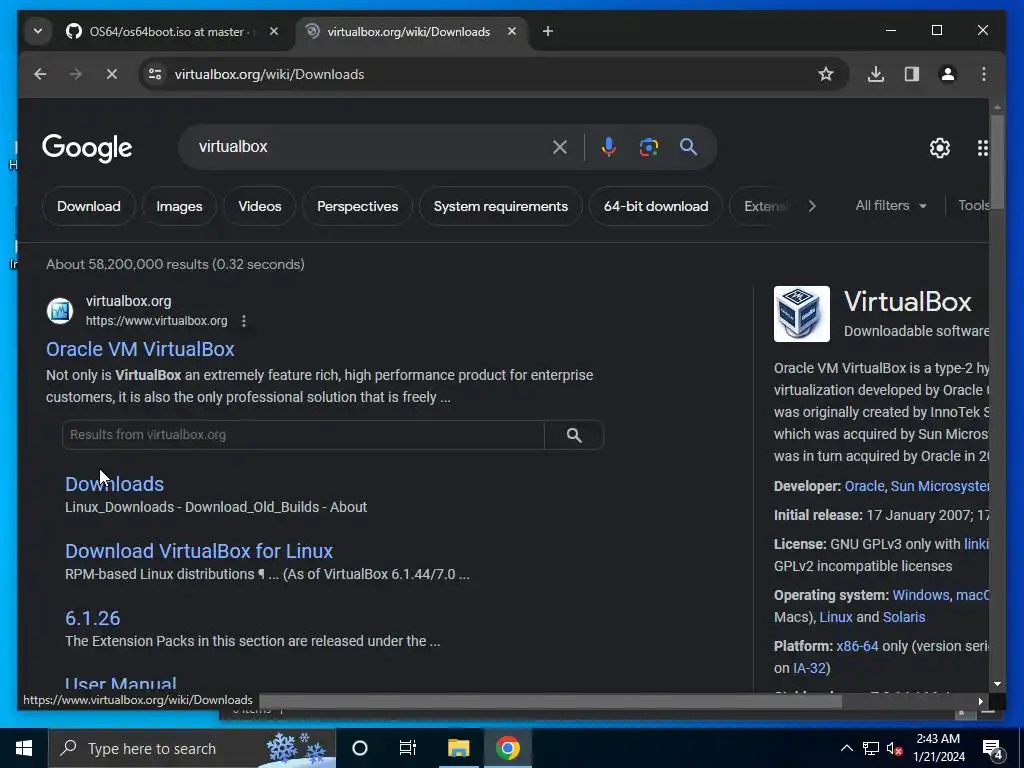Screen dimensions: 1024x768
Task: Open the Solaris operating system link
Action: coord(904,617)
